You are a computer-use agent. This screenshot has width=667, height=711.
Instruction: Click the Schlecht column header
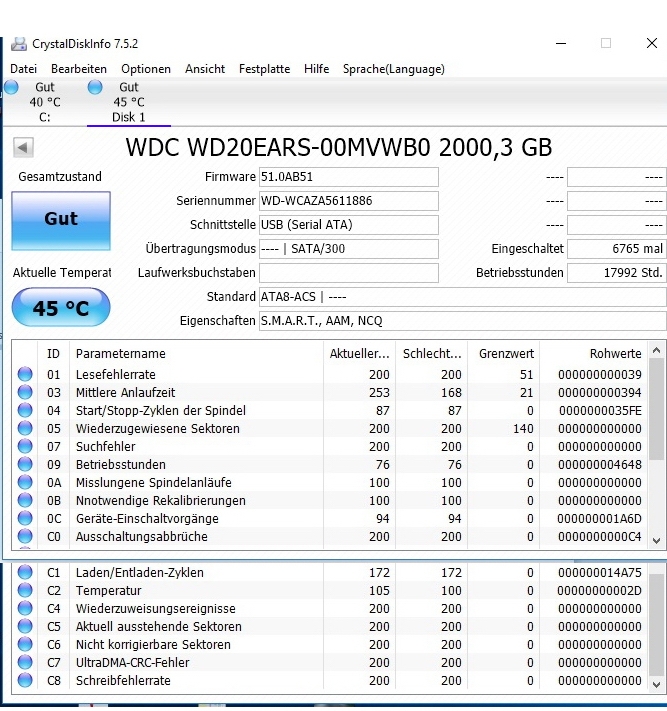pyautogui.click(x=432, y=354)
